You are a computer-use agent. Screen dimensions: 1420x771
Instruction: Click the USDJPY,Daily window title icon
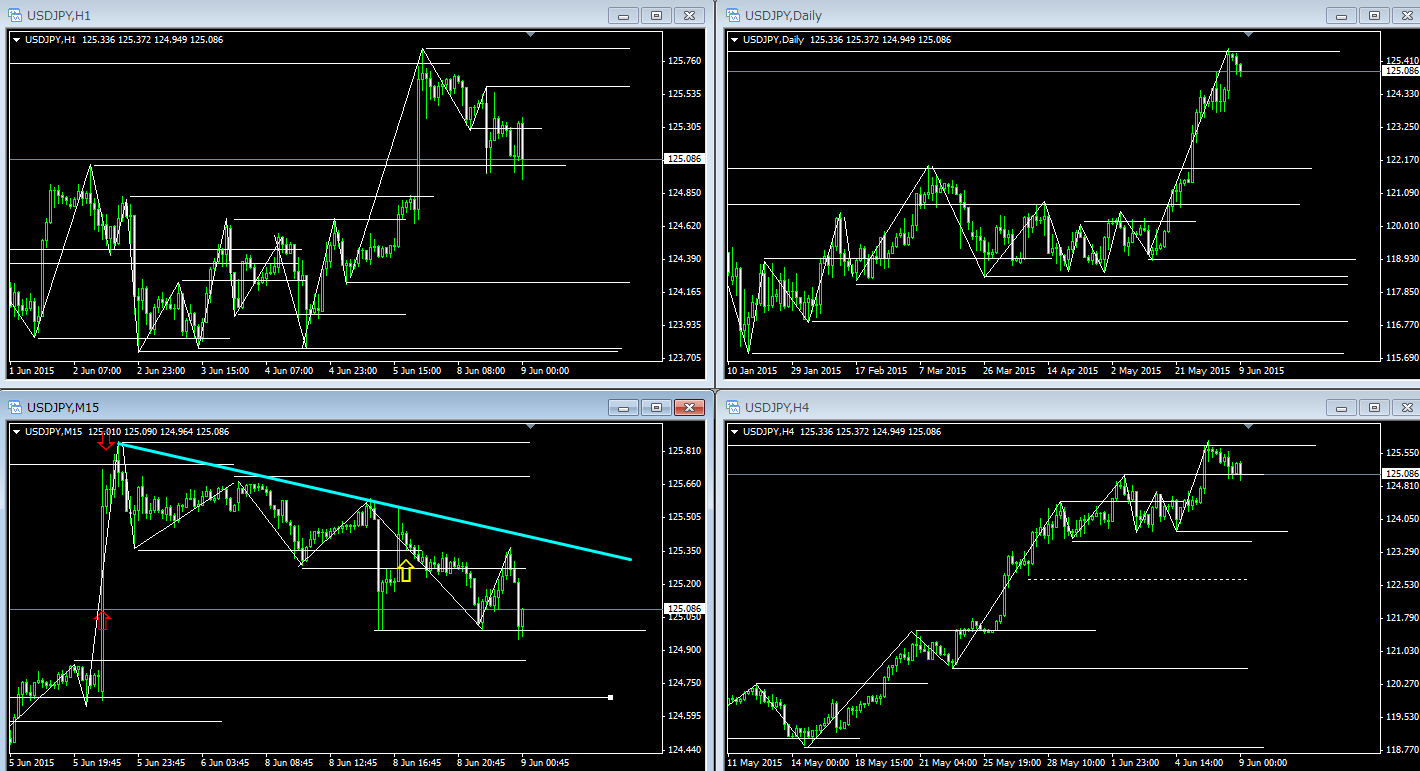point(733,15)
